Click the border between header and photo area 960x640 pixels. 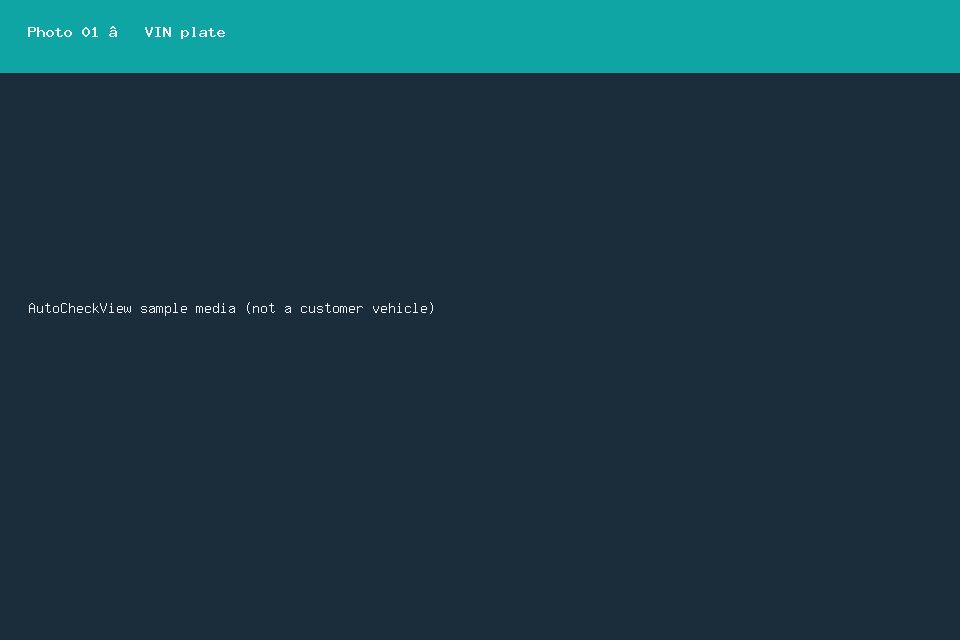tap(480, 73)
